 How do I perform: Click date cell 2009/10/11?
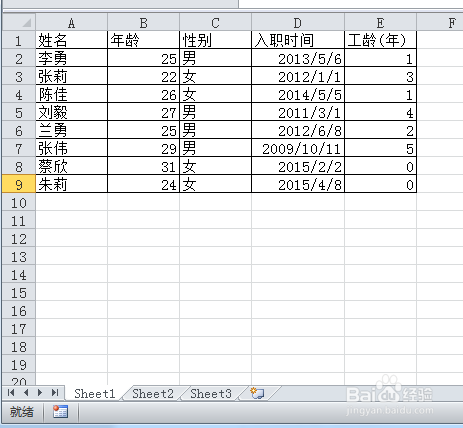pos(298,148)
